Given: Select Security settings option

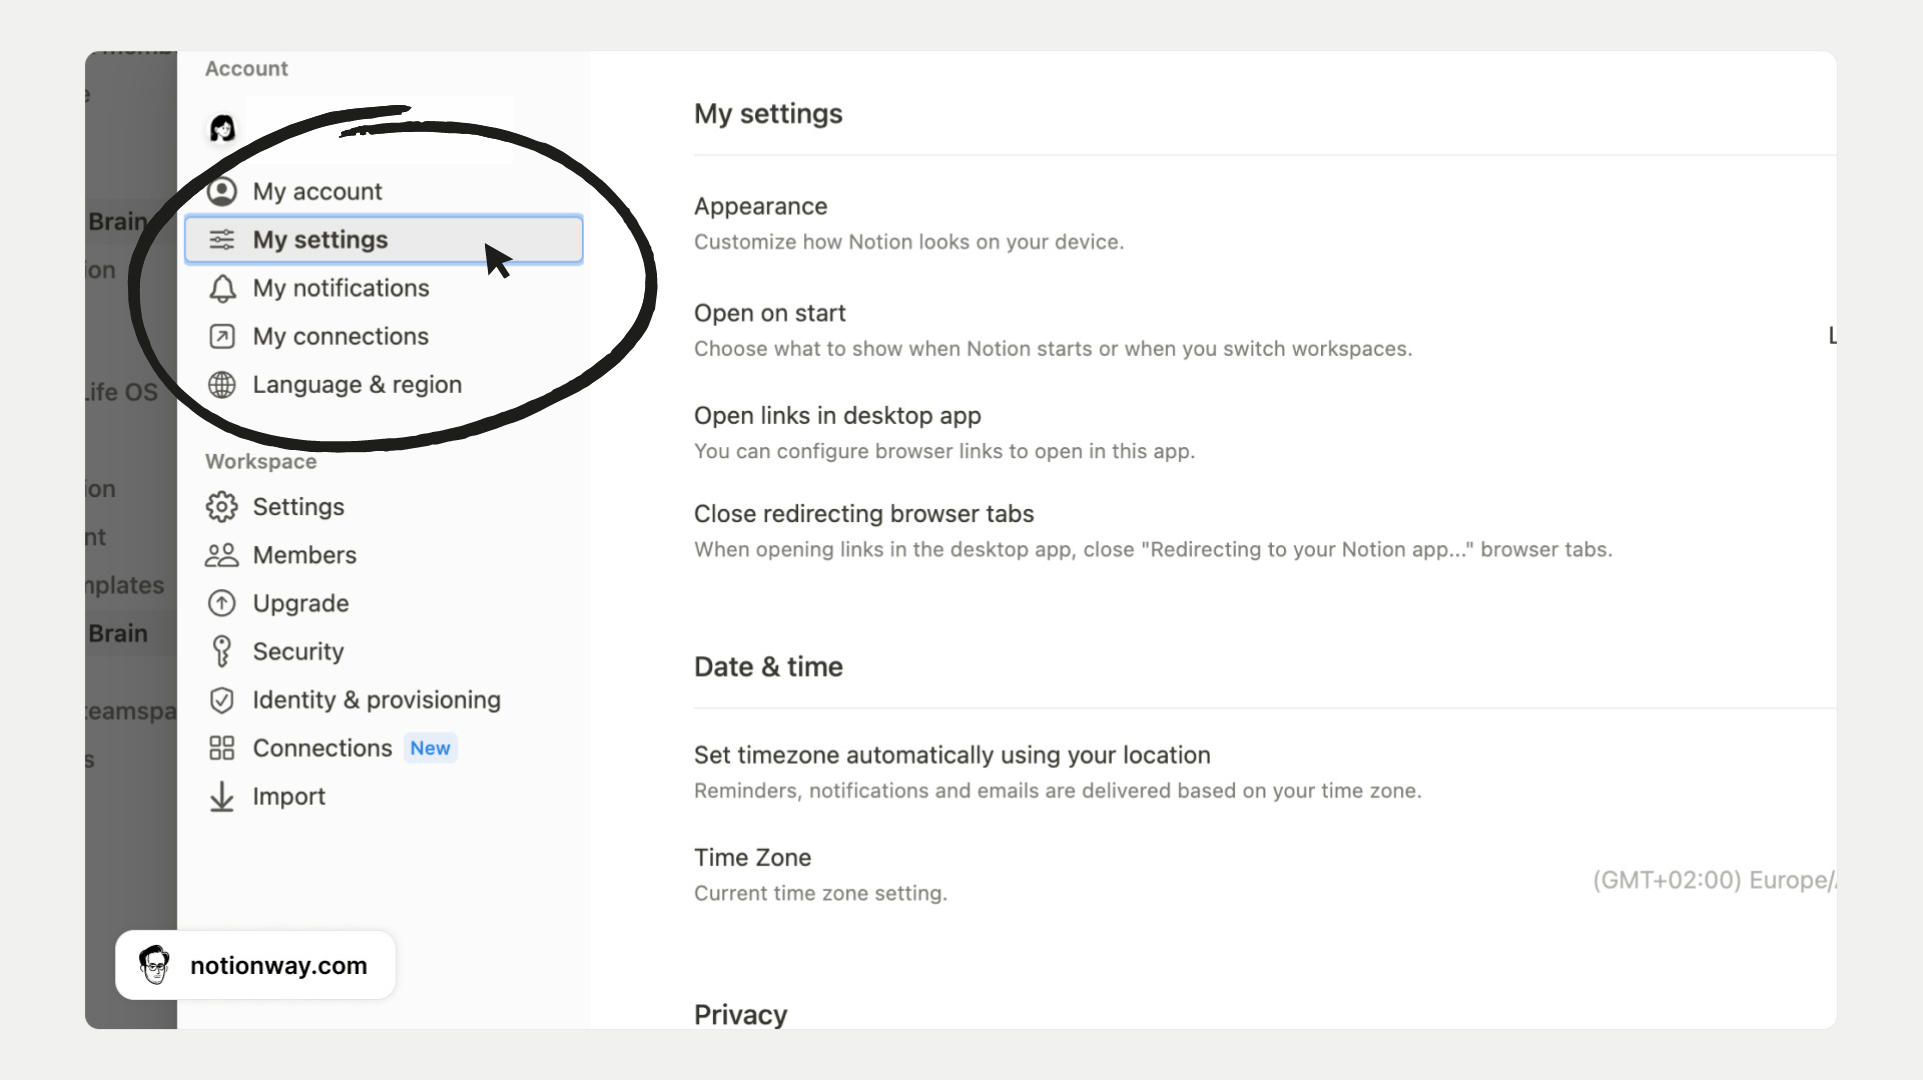Looking at the screenshot, I should (x=298, y=651).
